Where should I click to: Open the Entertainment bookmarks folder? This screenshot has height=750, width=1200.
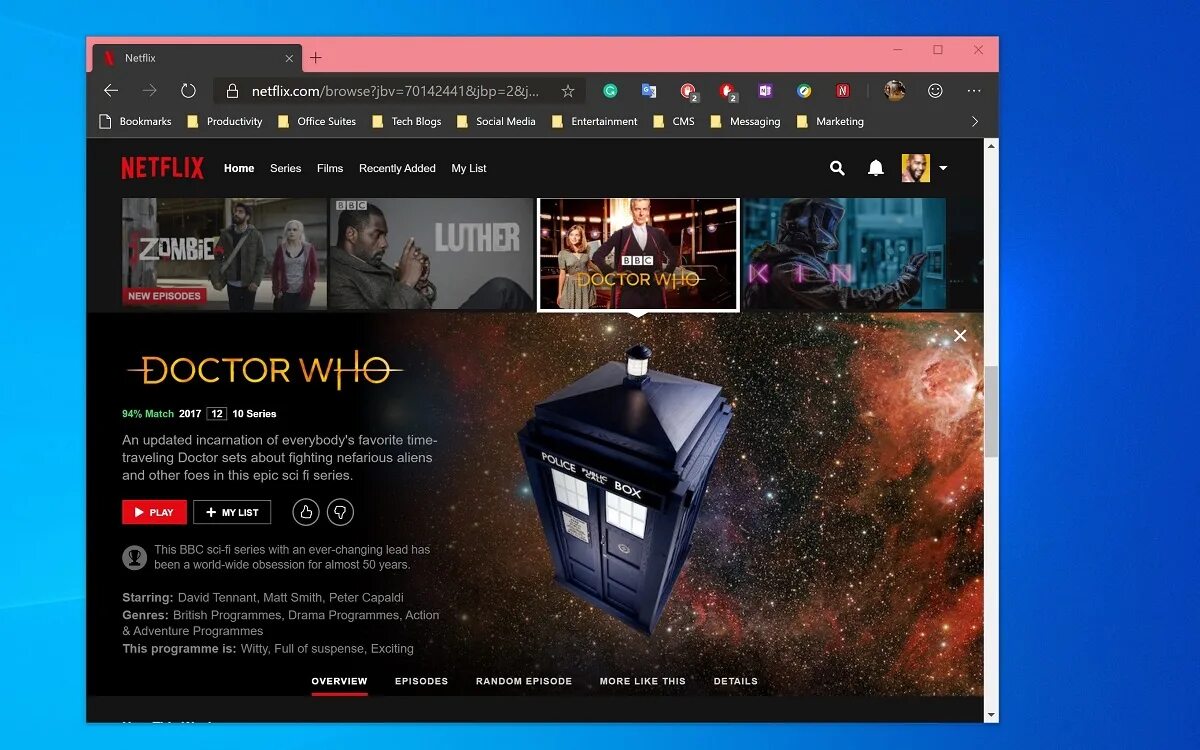[x=594, y=122]
